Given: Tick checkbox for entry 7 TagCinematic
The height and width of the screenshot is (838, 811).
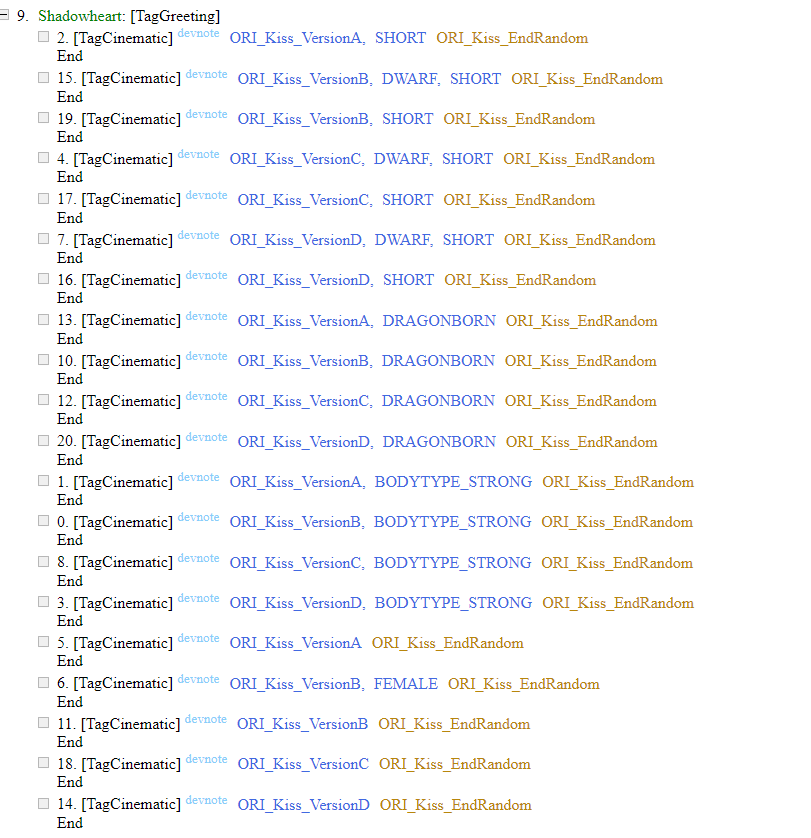Looking at the screenshot, I should [x=43, y=238].
